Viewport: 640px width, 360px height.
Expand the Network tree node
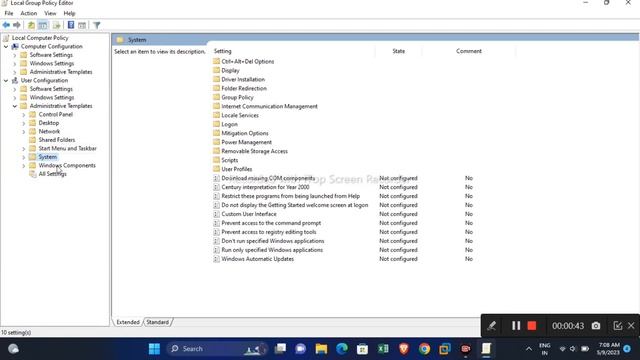[x=24, y=132]
